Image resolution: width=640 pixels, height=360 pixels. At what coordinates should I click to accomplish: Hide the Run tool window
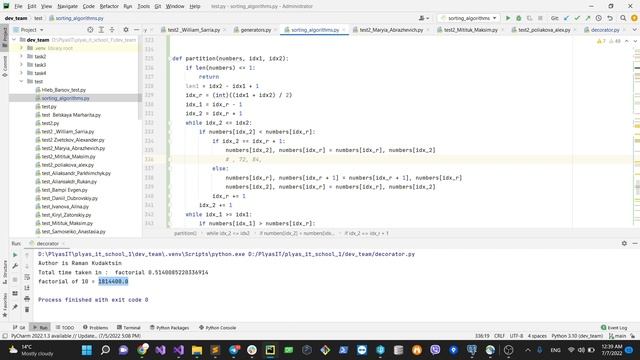click(x=635, y=243)
